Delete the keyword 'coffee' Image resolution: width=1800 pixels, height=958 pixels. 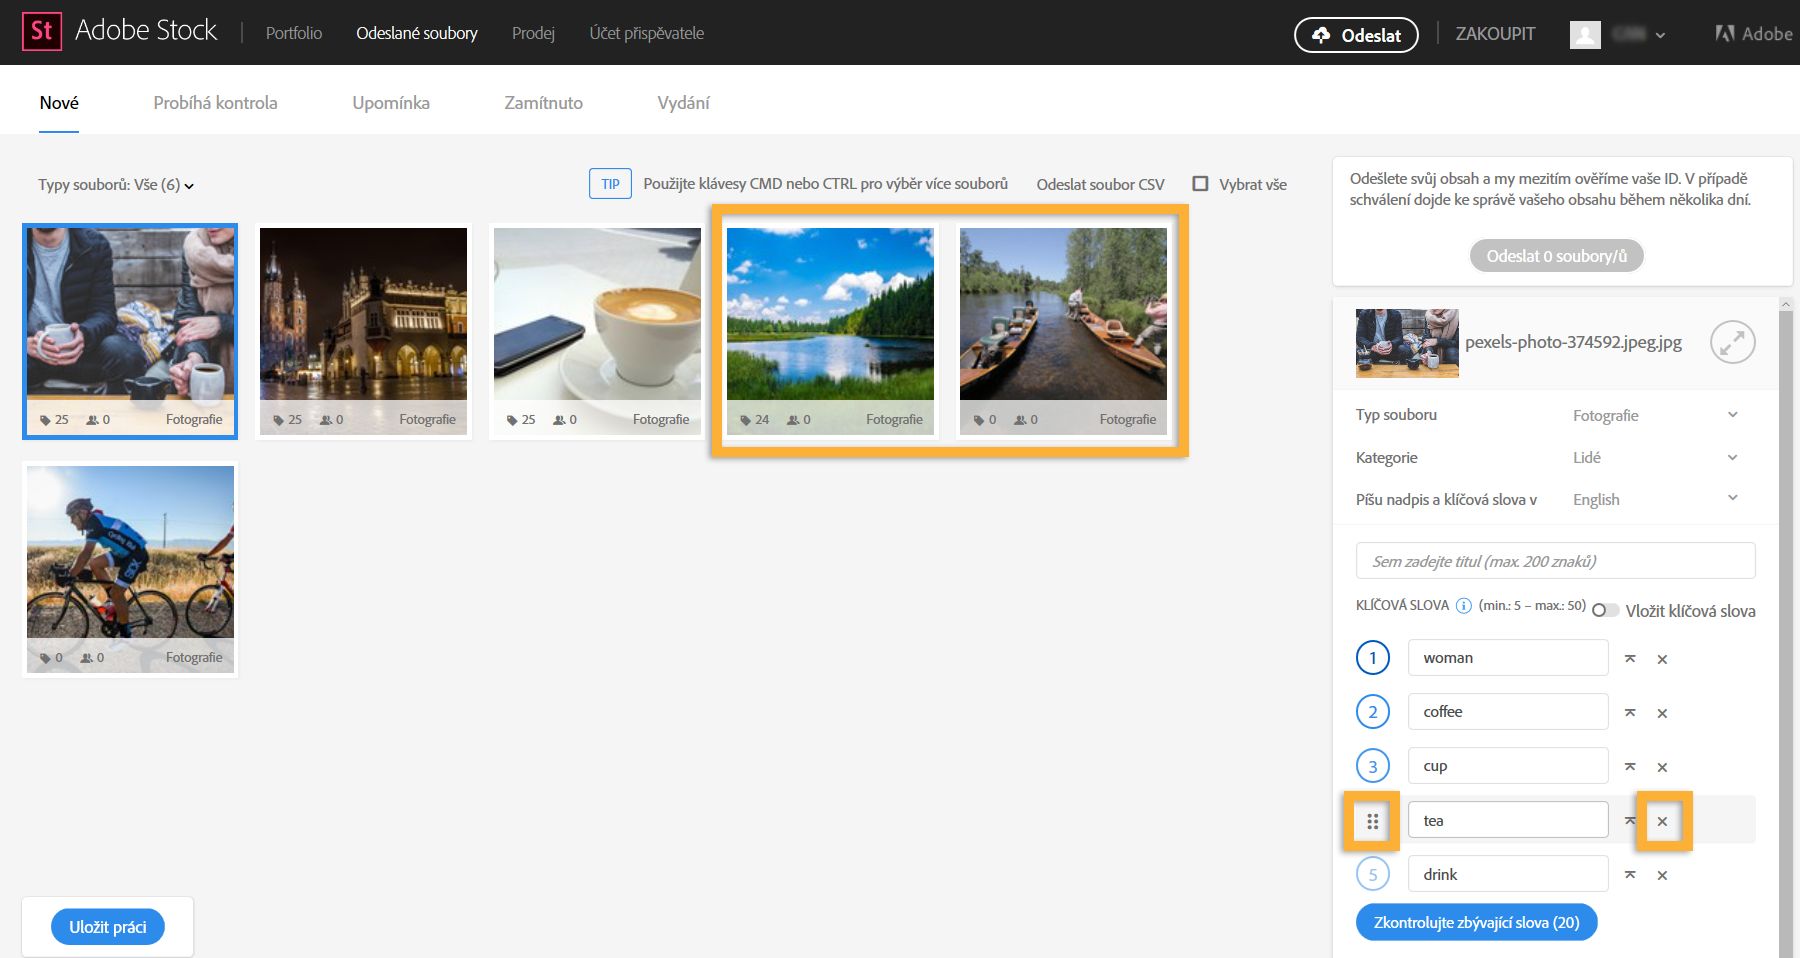click(1662, 713)
